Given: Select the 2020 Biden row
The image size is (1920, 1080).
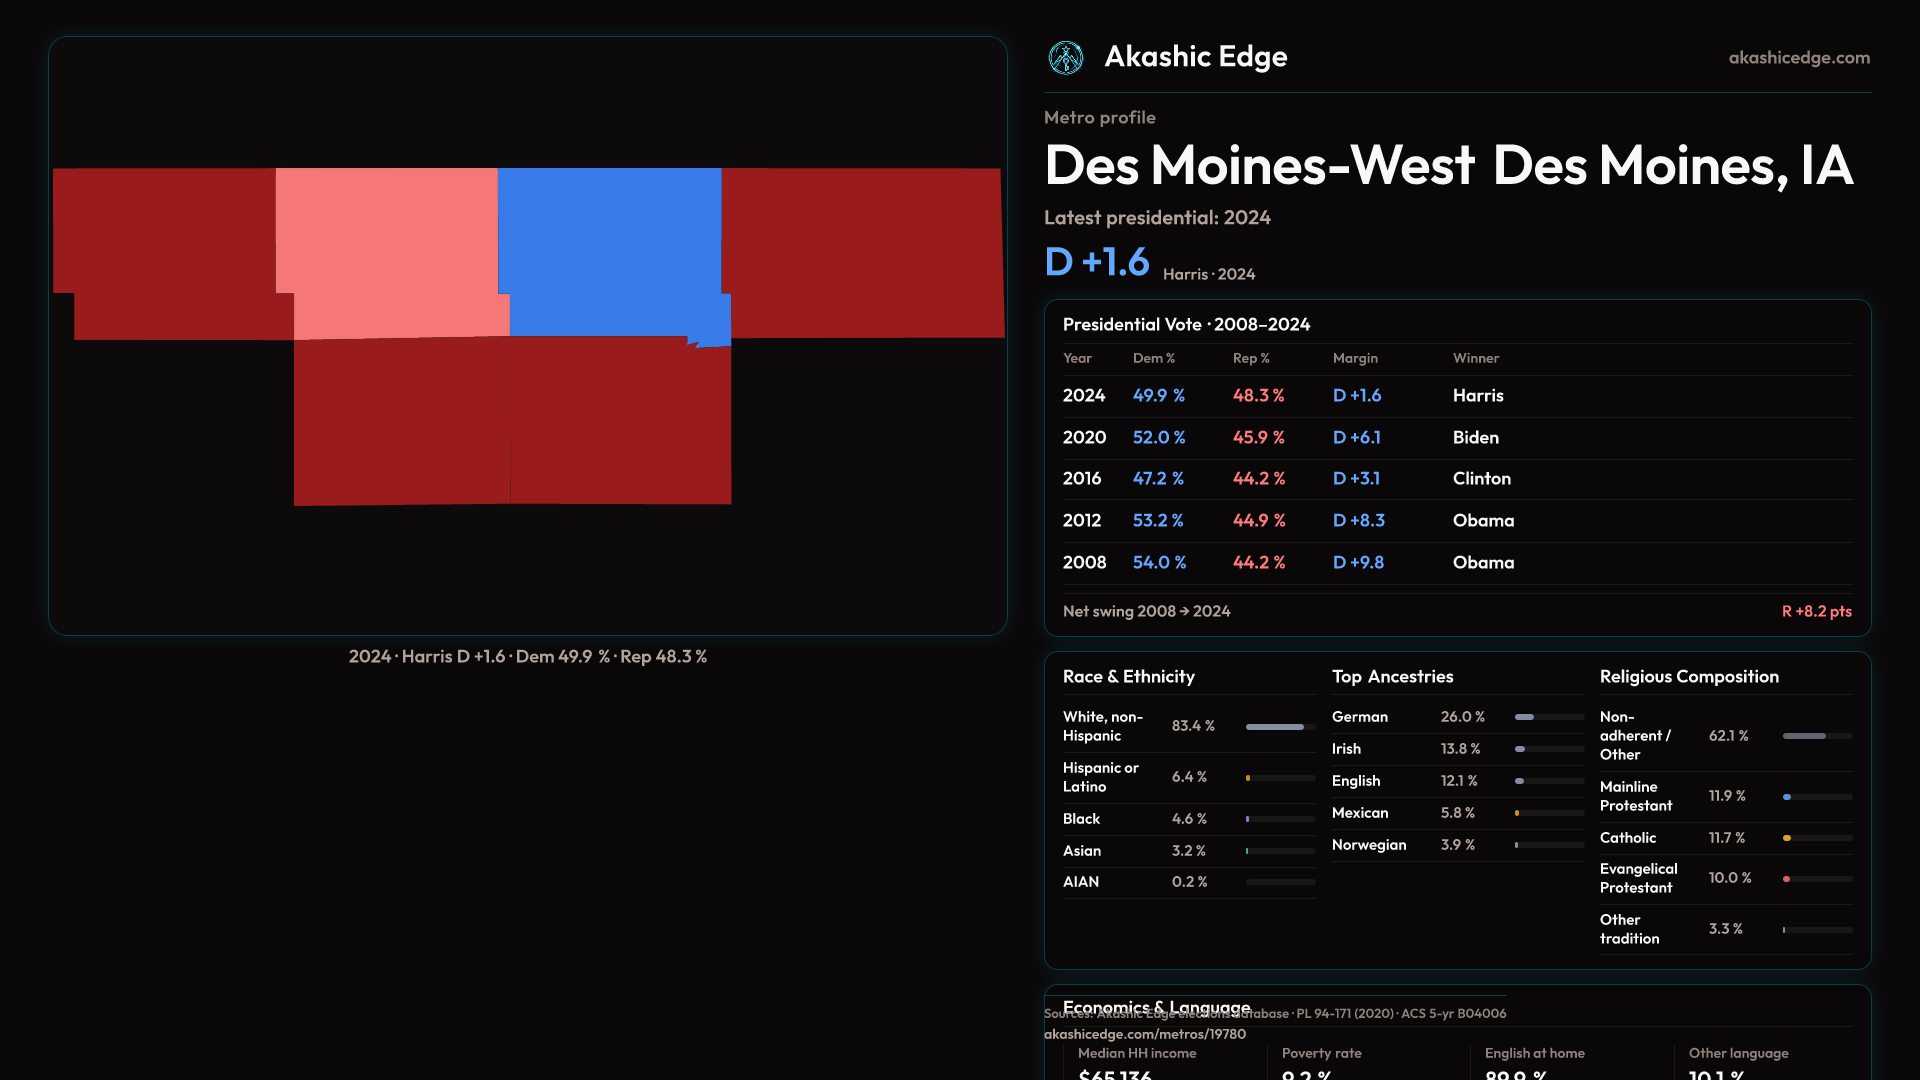Looking at the screenshot, I should coord(1456,438).
